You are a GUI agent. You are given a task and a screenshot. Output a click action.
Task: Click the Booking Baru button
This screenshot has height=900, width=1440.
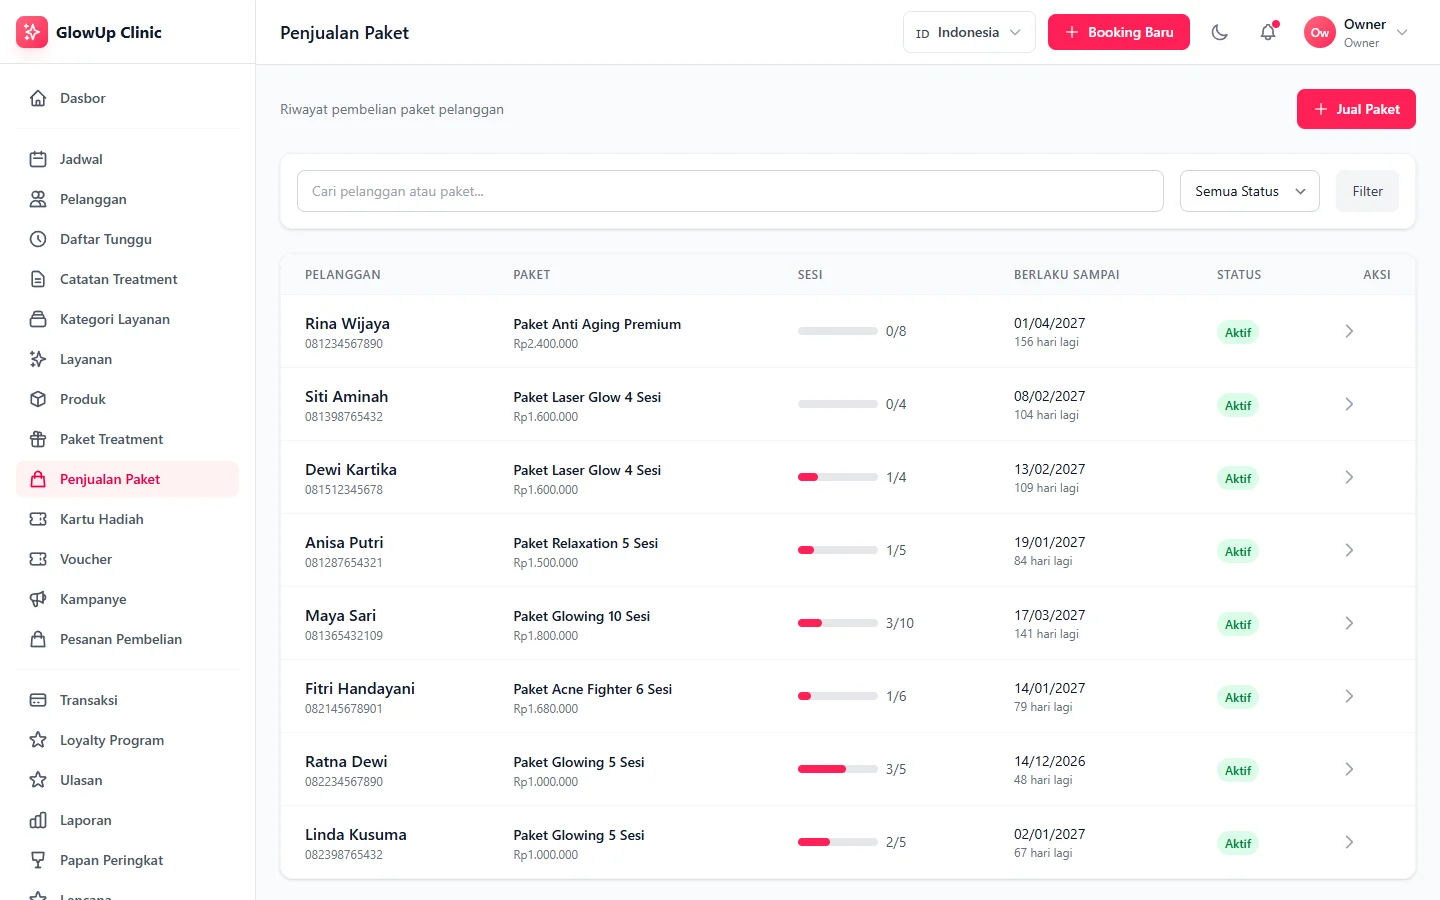1119,32
